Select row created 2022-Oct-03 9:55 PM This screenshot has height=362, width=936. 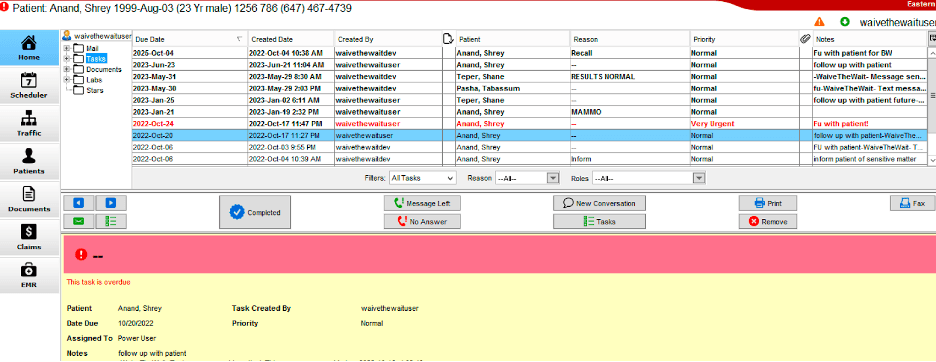coord(530,147)
